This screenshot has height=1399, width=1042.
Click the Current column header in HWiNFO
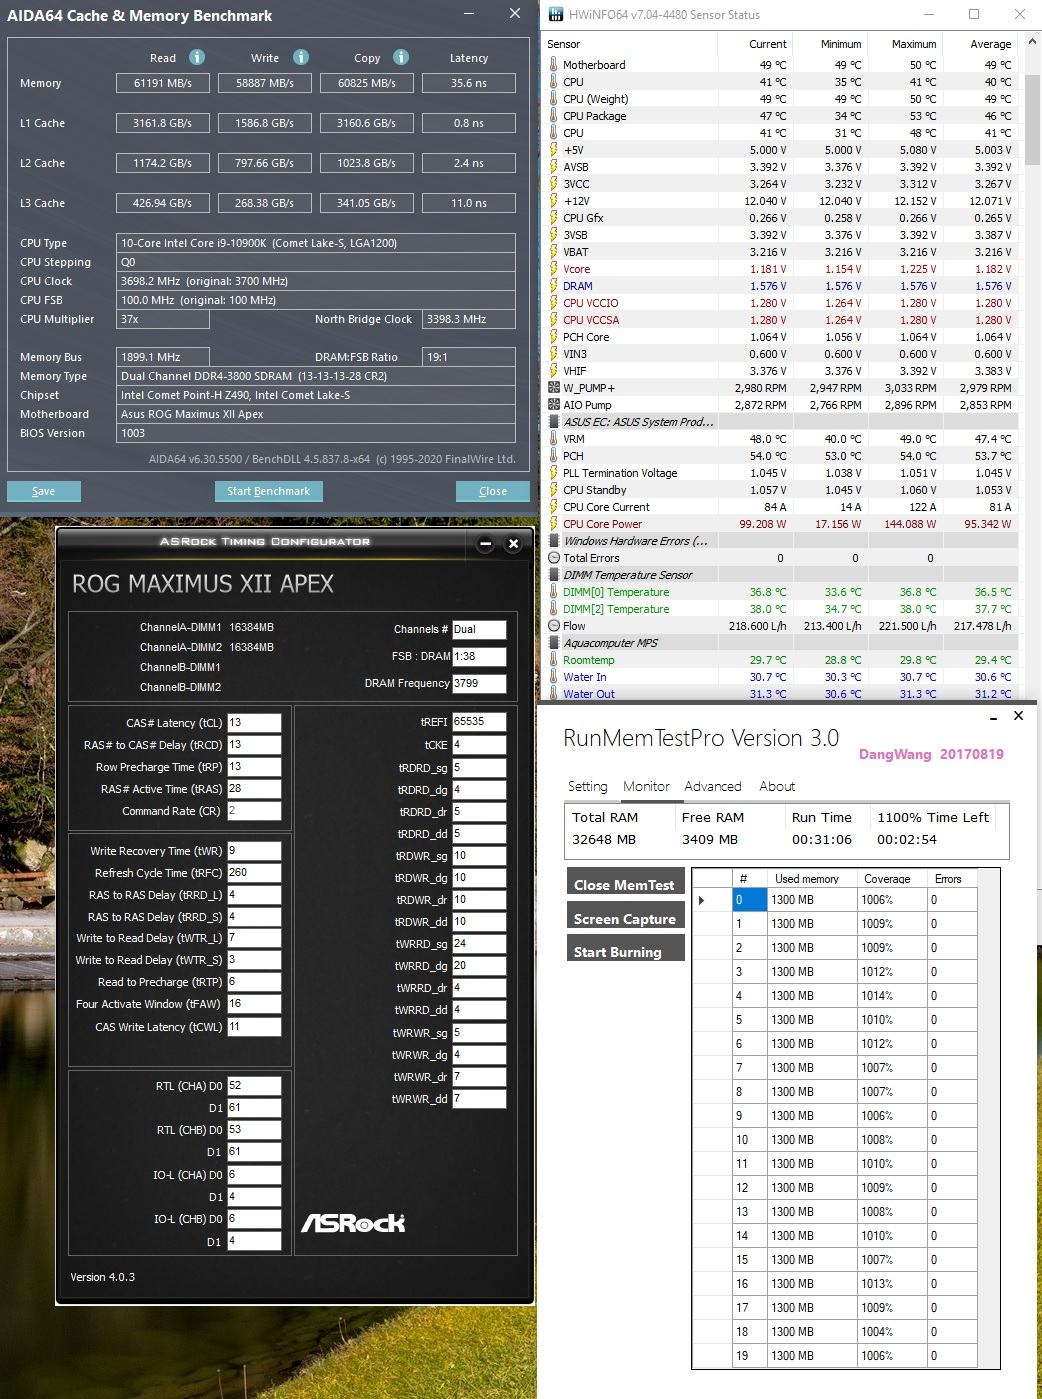767,44
